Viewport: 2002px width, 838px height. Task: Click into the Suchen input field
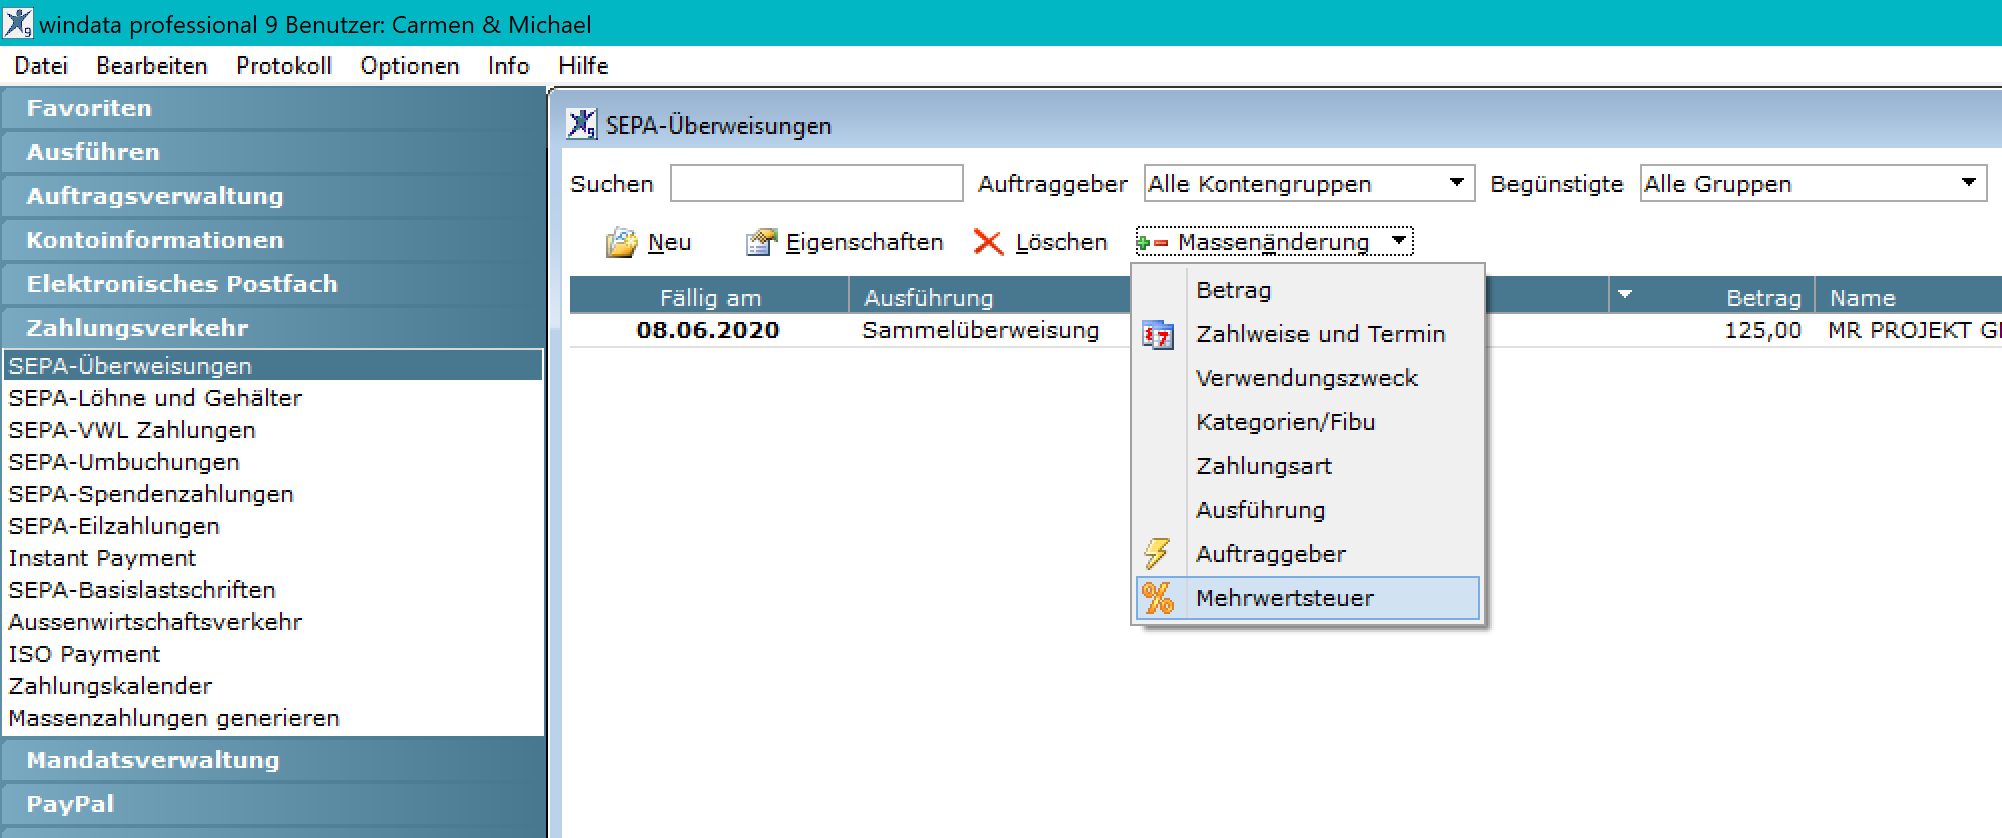click(x=816, y=184)
